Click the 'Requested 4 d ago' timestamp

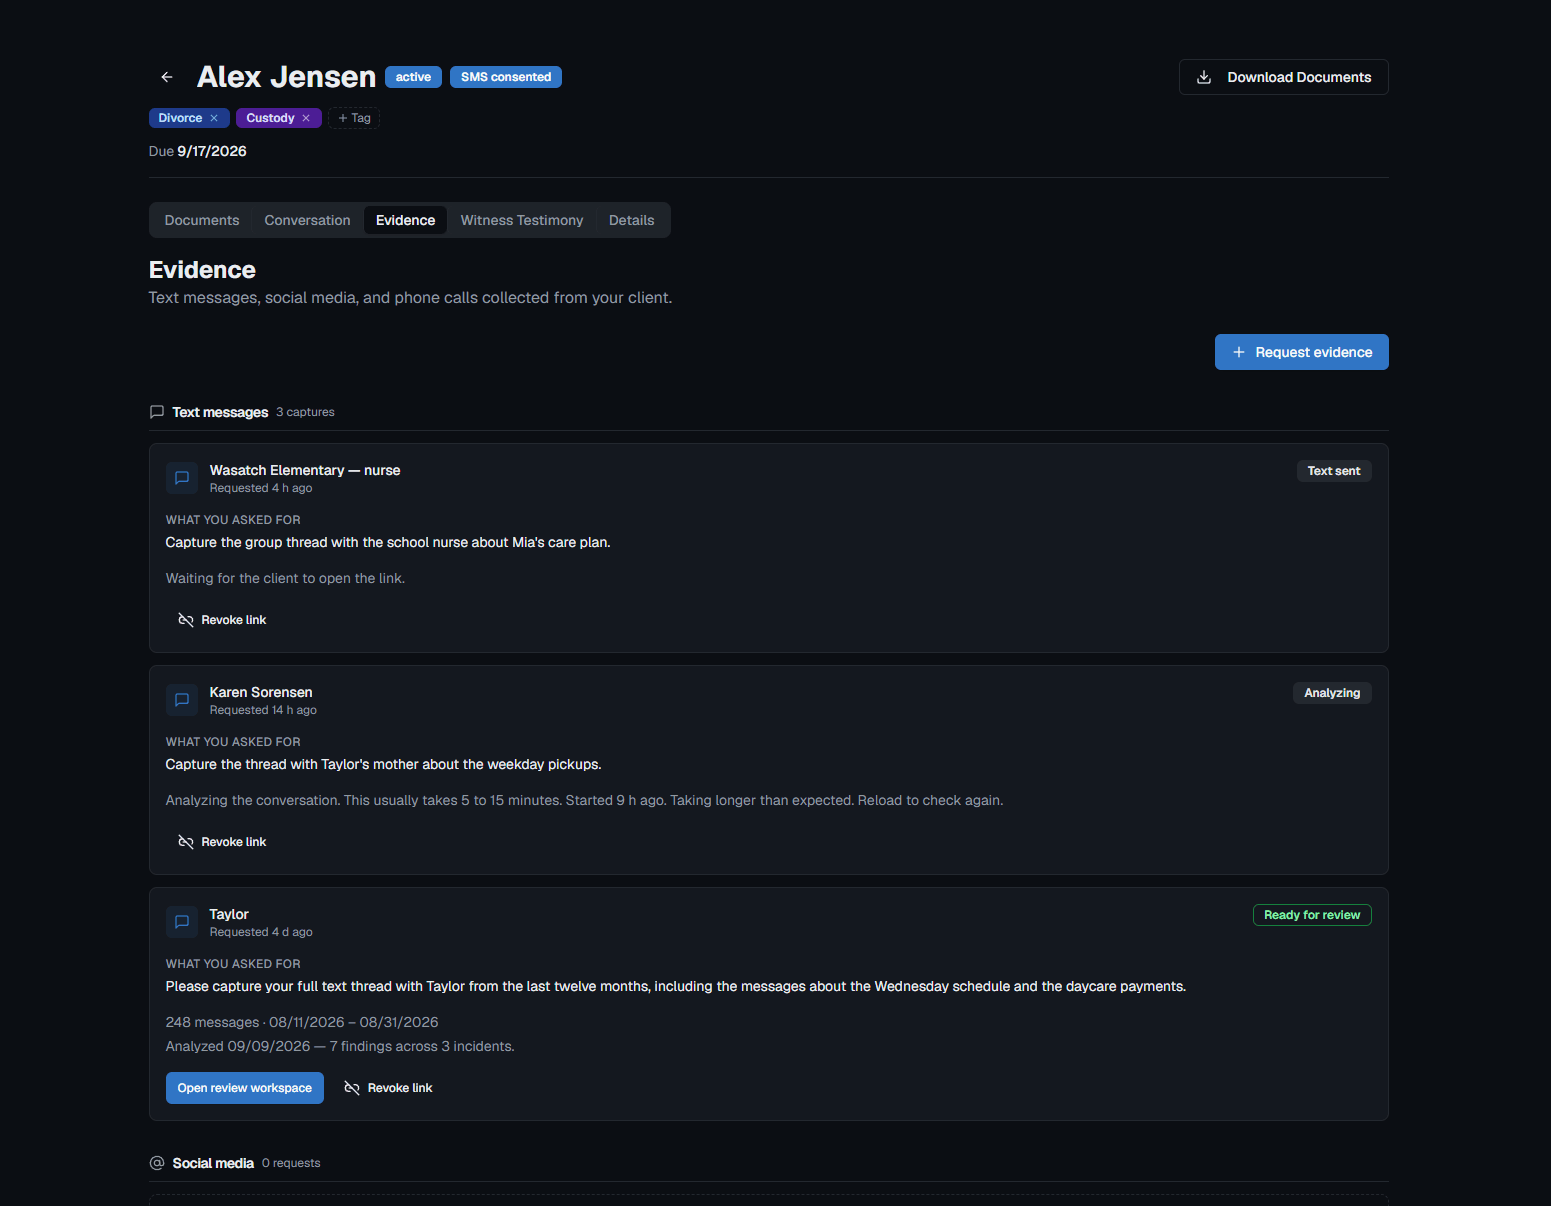pos(261,932)
